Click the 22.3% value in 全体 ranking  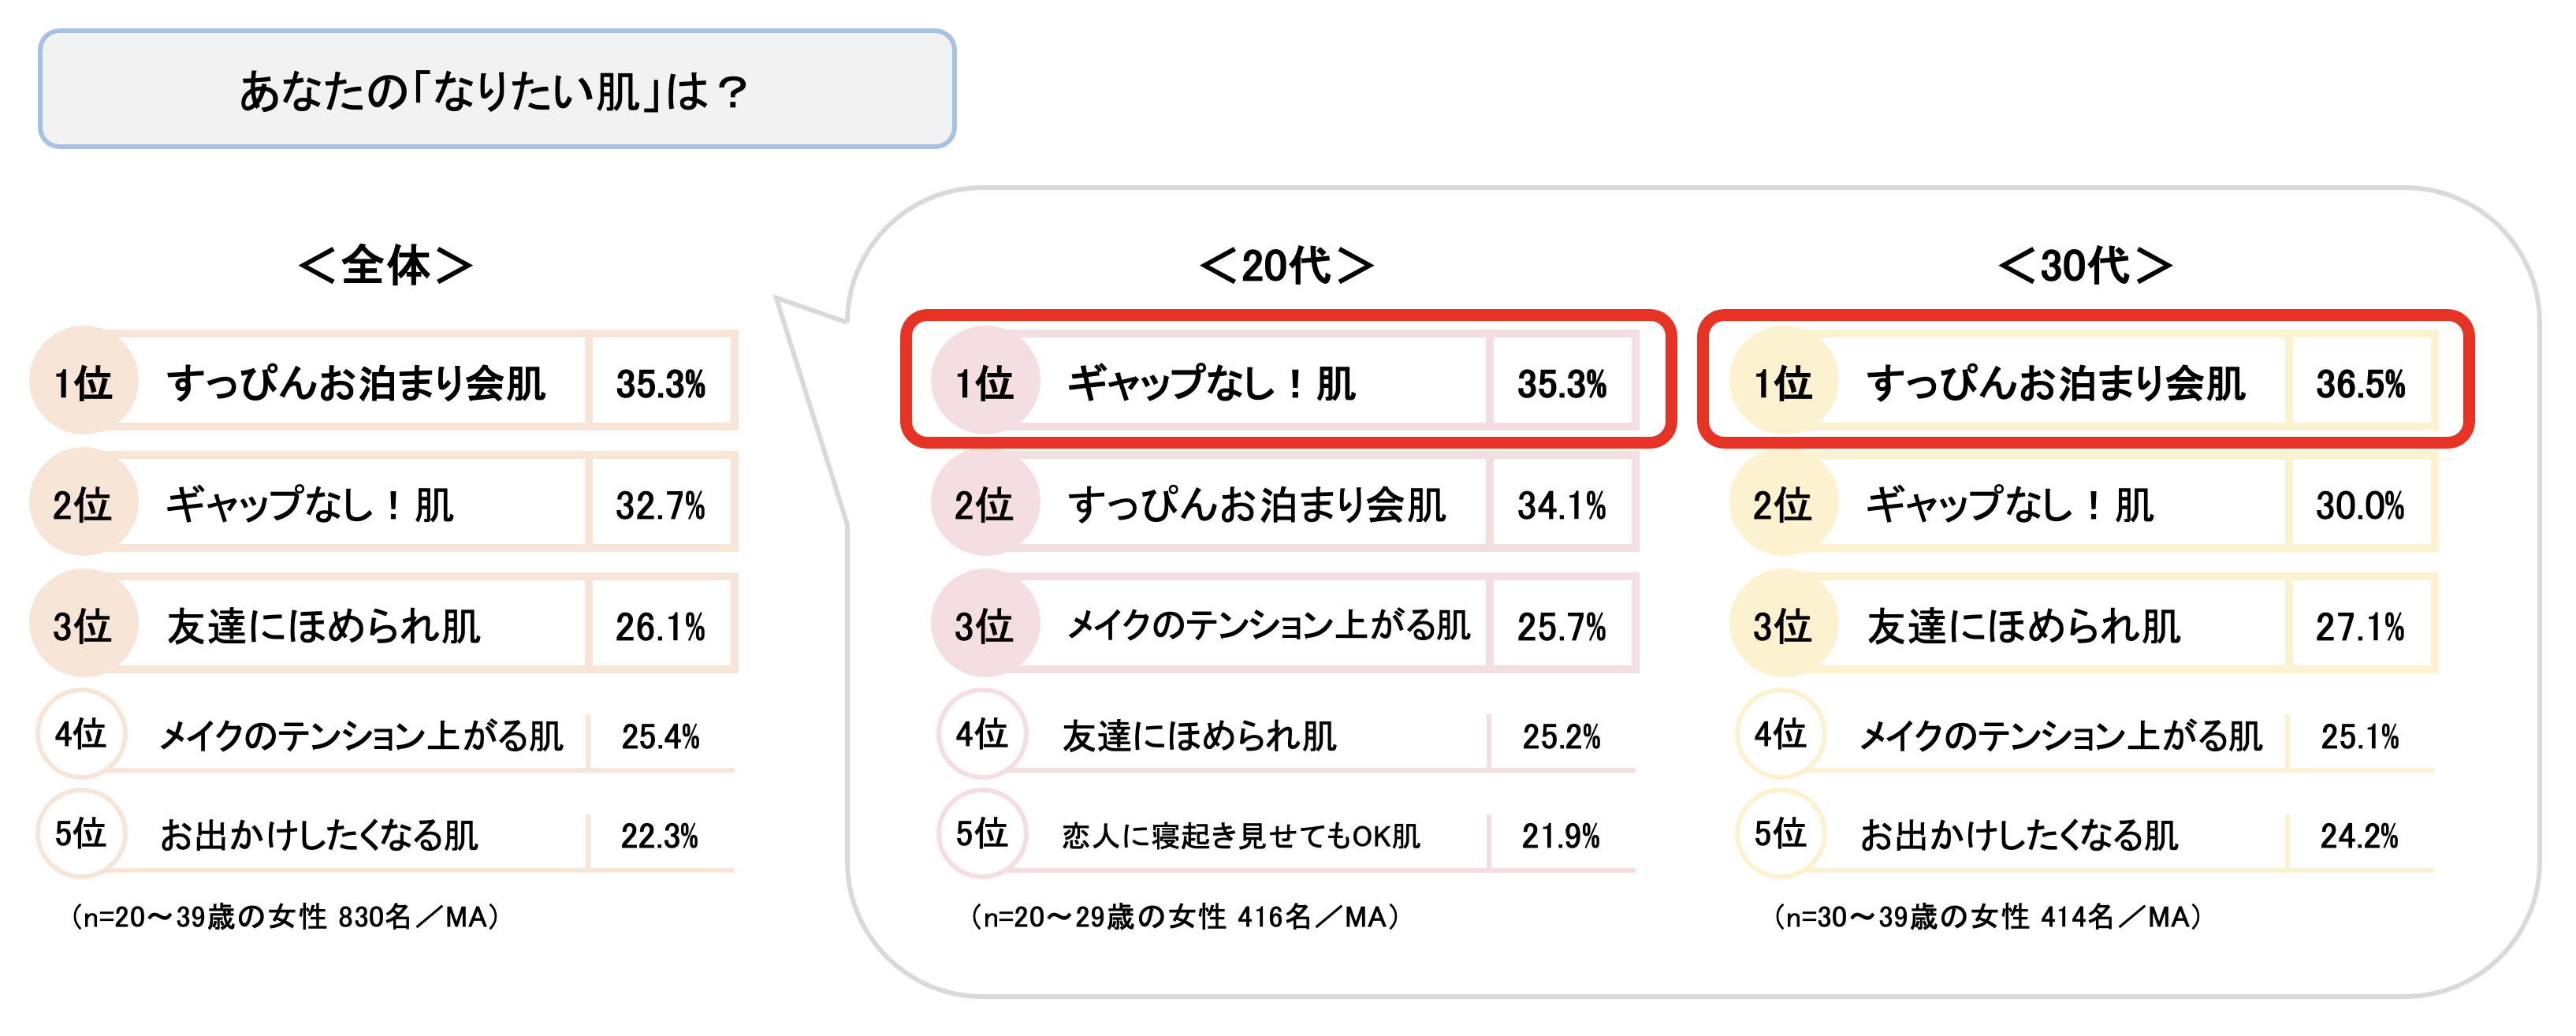click(x=659, y=835)
